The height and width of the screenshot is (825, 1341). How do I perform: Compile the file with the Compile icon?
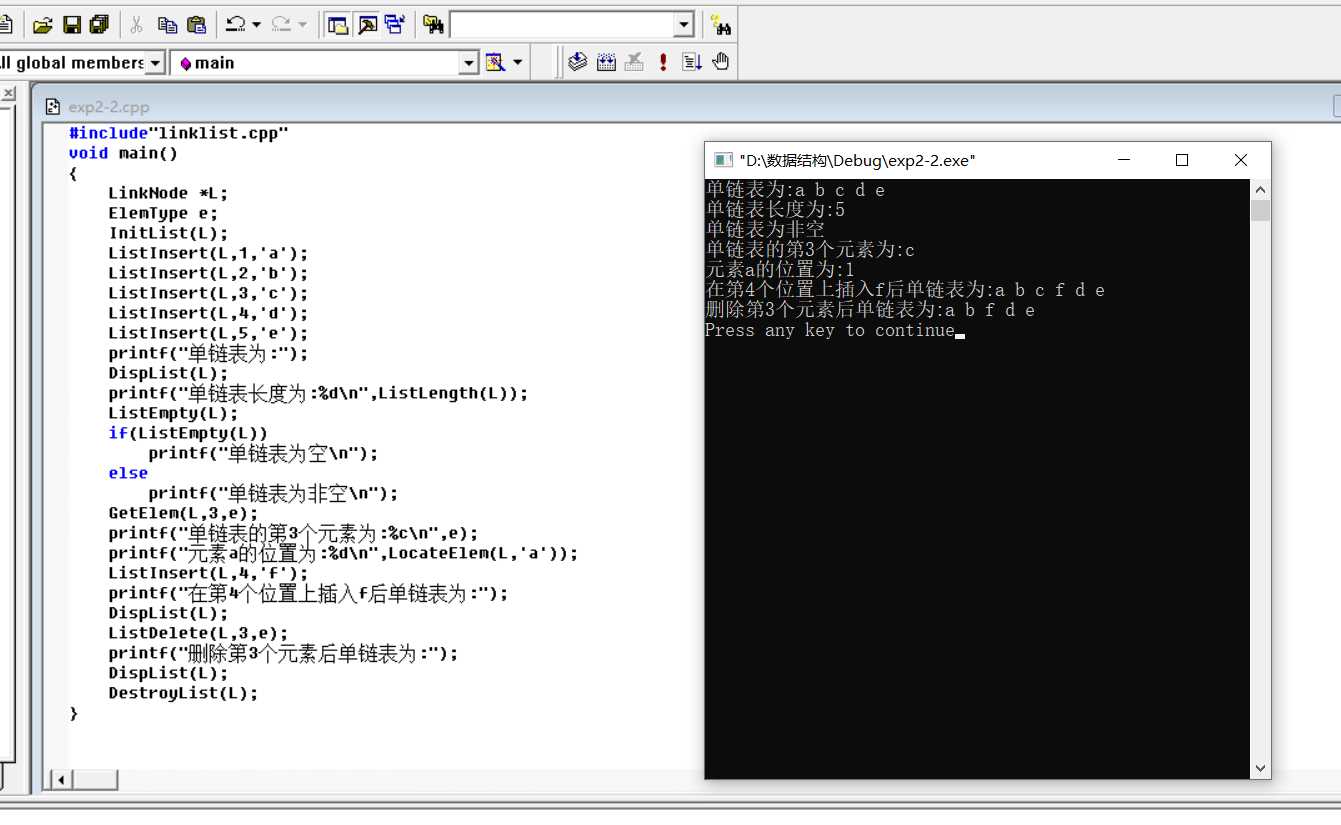[x=577, y=62]
